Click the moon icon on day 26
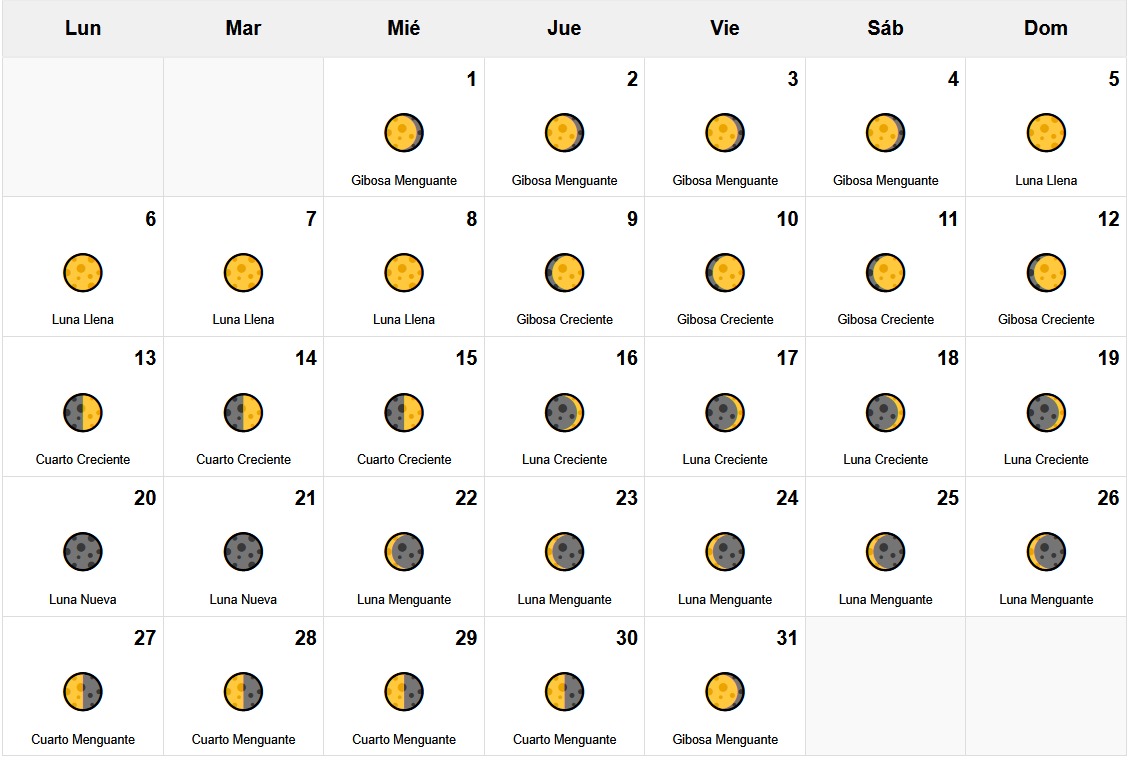The width and height of the screenshot is (1130, 760). pyautogui.click(x=1046, y=552)
